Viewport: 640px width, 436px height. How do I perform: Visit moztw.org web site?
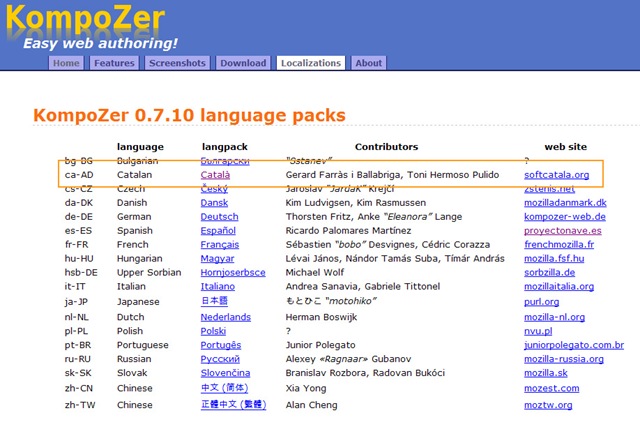pyautogui.click(x=548, y=405)
